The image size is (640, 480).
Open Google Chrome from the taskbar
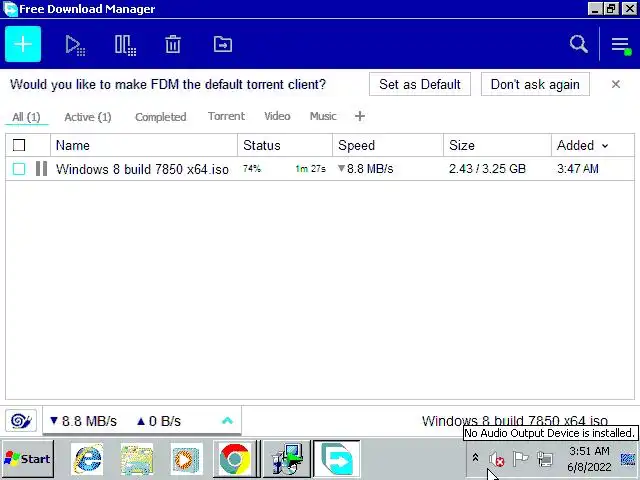(x=234, y=459)
